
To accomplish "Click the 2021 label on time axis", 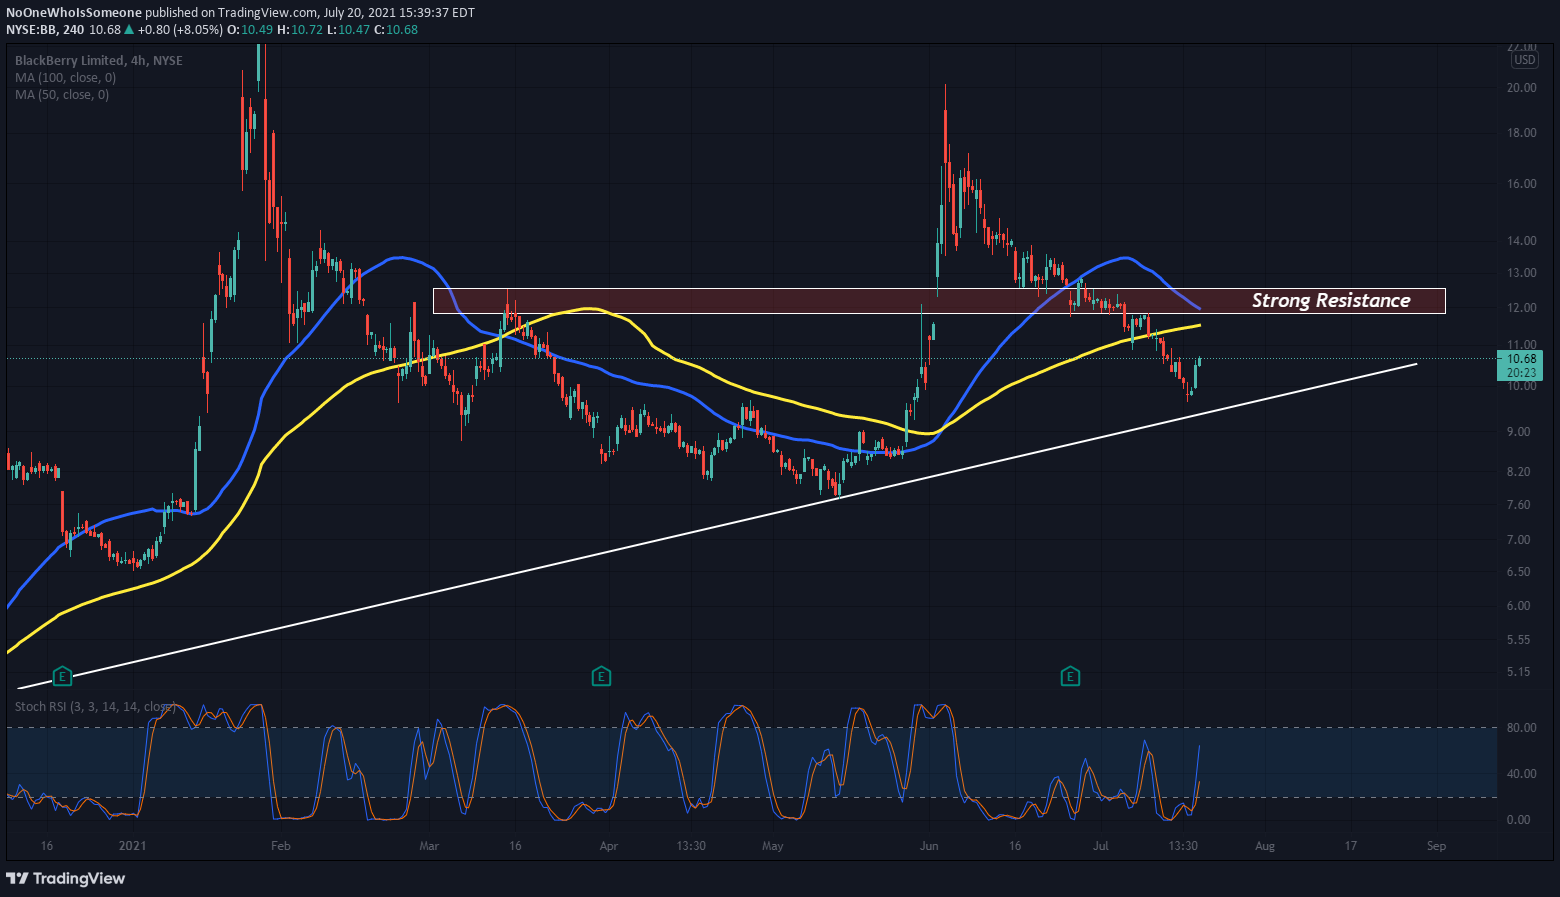I will click(132, 846).
